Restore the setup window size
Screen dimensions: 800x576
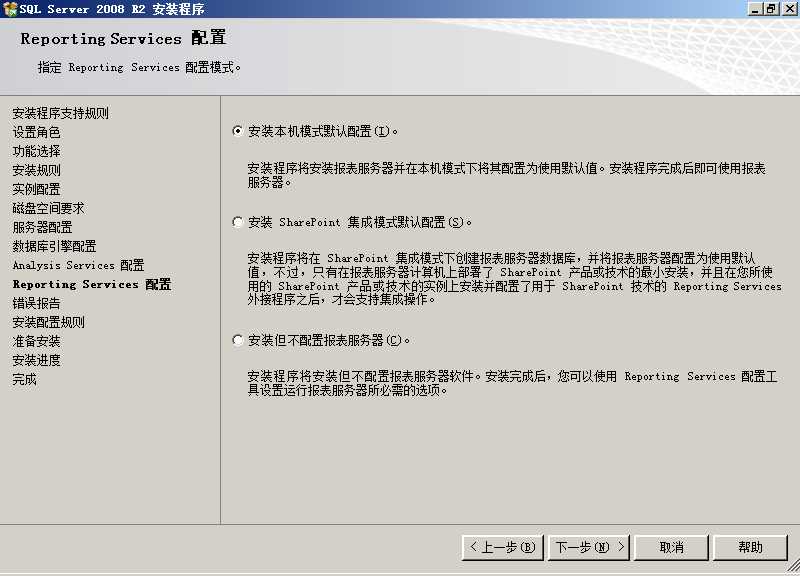771,9
